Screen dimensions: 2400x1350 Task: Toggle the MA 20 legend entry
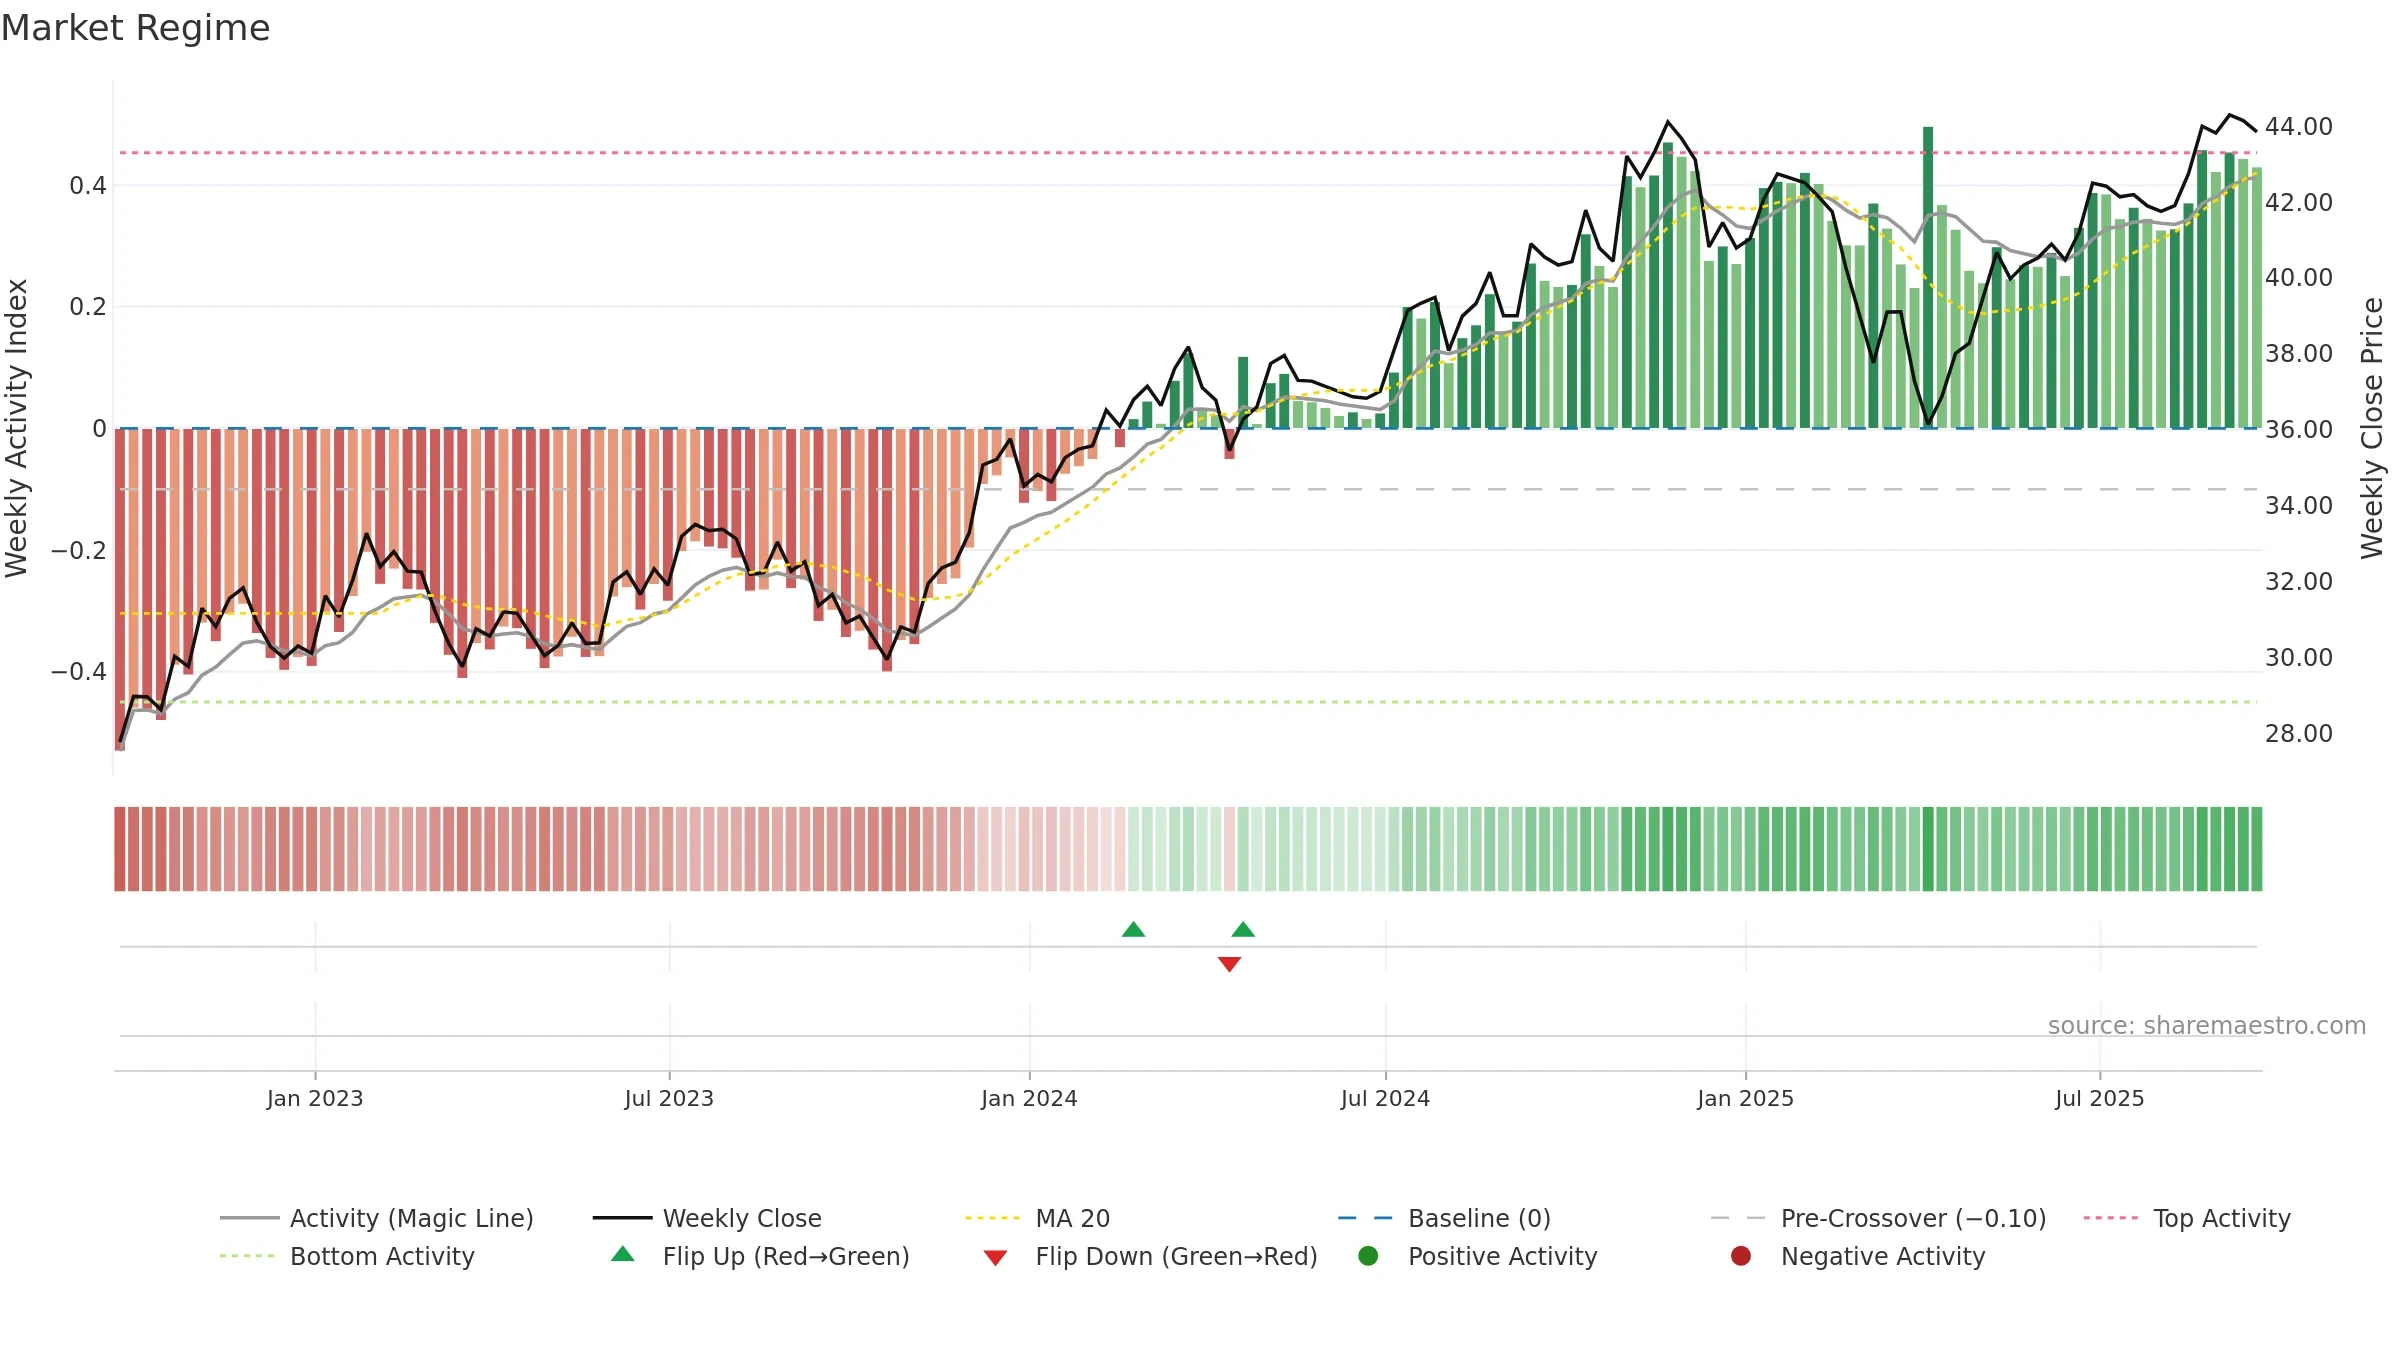[x=1037, y=1218]
